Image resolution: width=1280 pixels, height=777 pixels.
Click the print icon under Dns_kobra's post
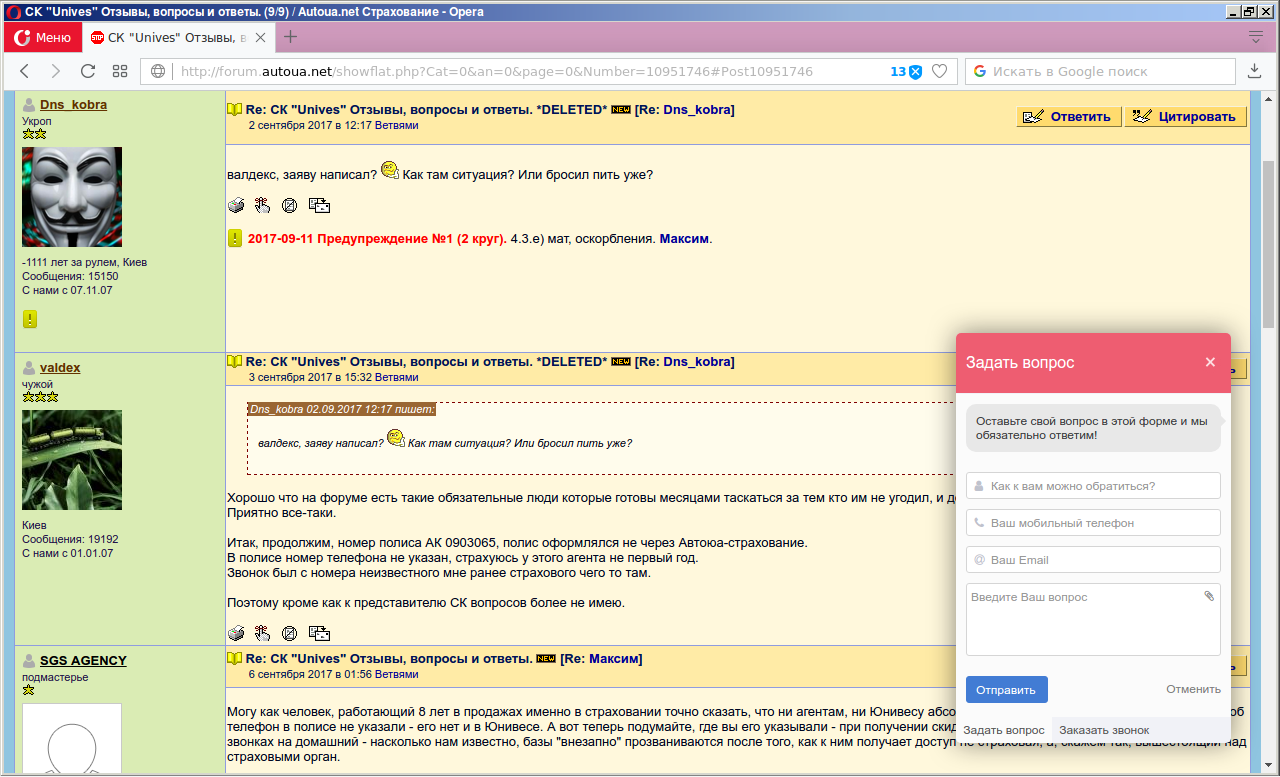(236, 206)
